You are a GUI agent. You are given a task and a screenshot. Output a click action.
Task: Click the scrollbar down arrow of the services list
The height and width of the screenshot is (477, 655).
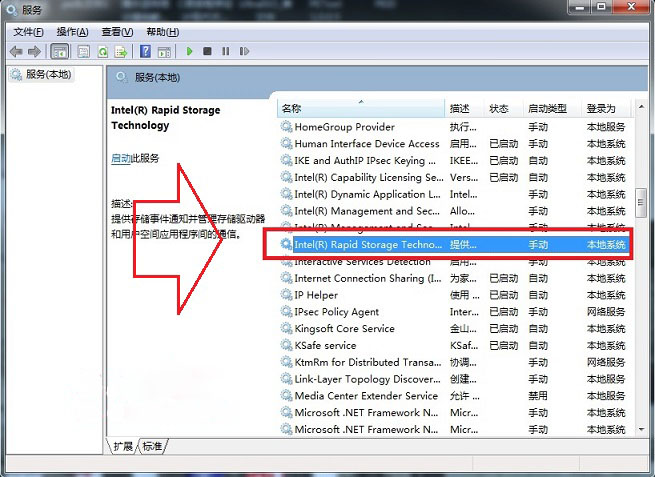(641, 429)
